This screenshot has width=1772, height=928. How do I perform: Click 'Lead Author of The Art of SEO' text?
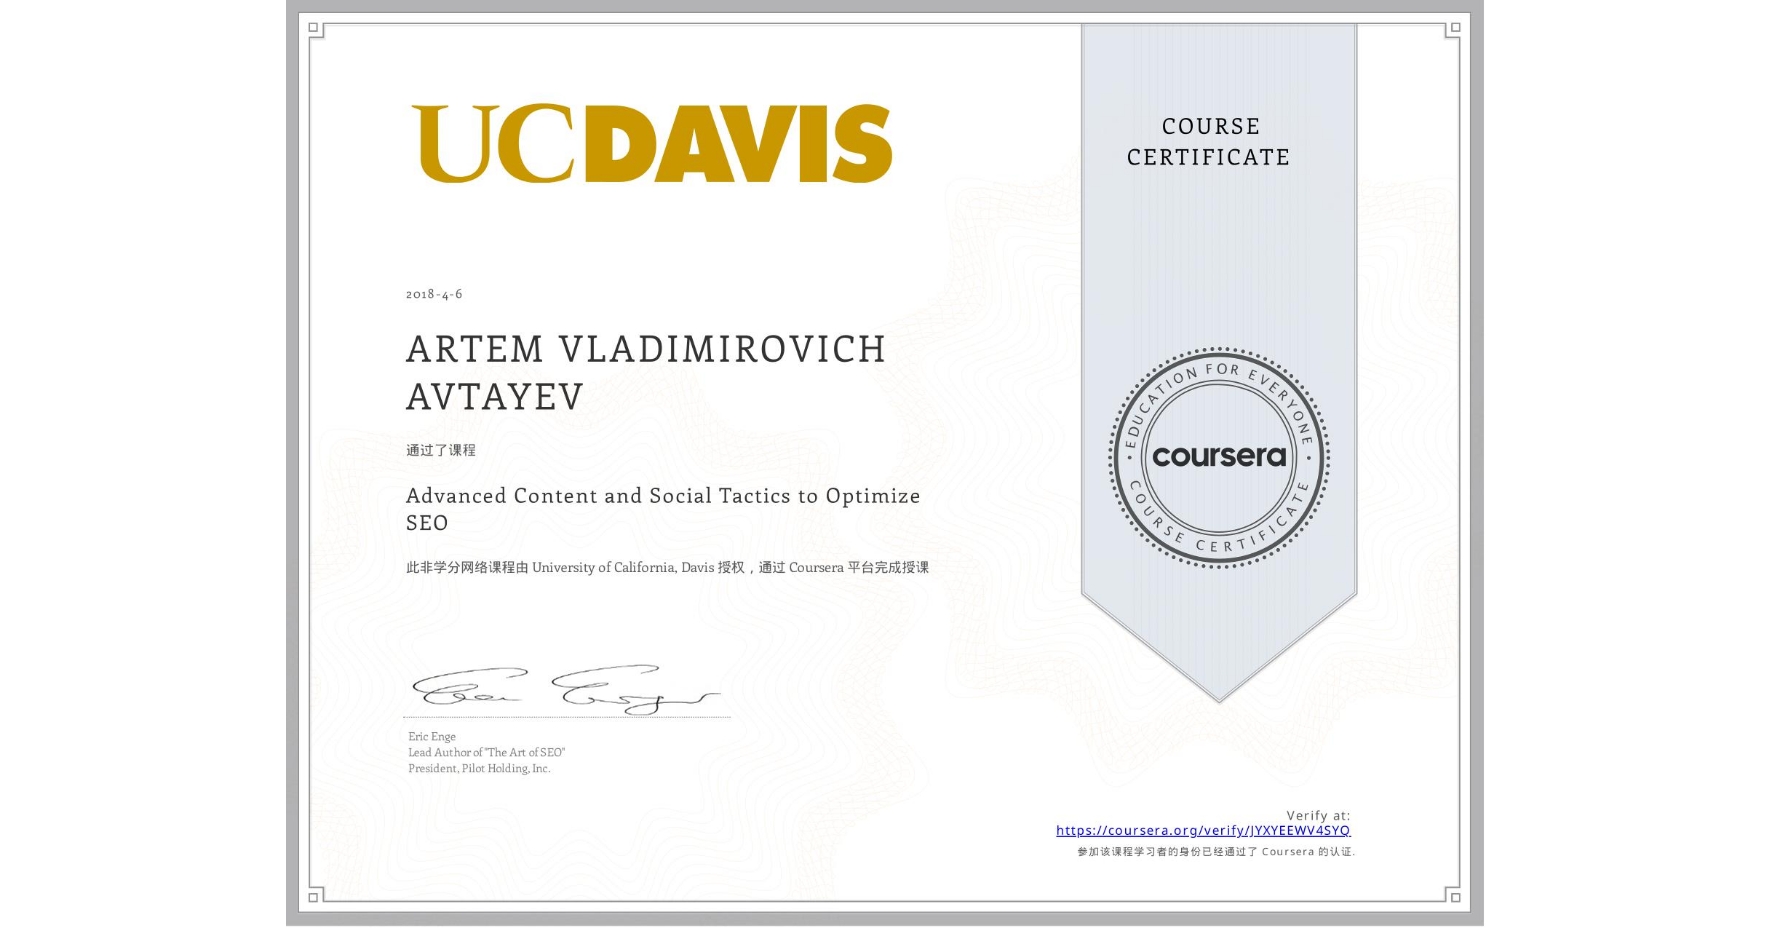pos(486,752)
